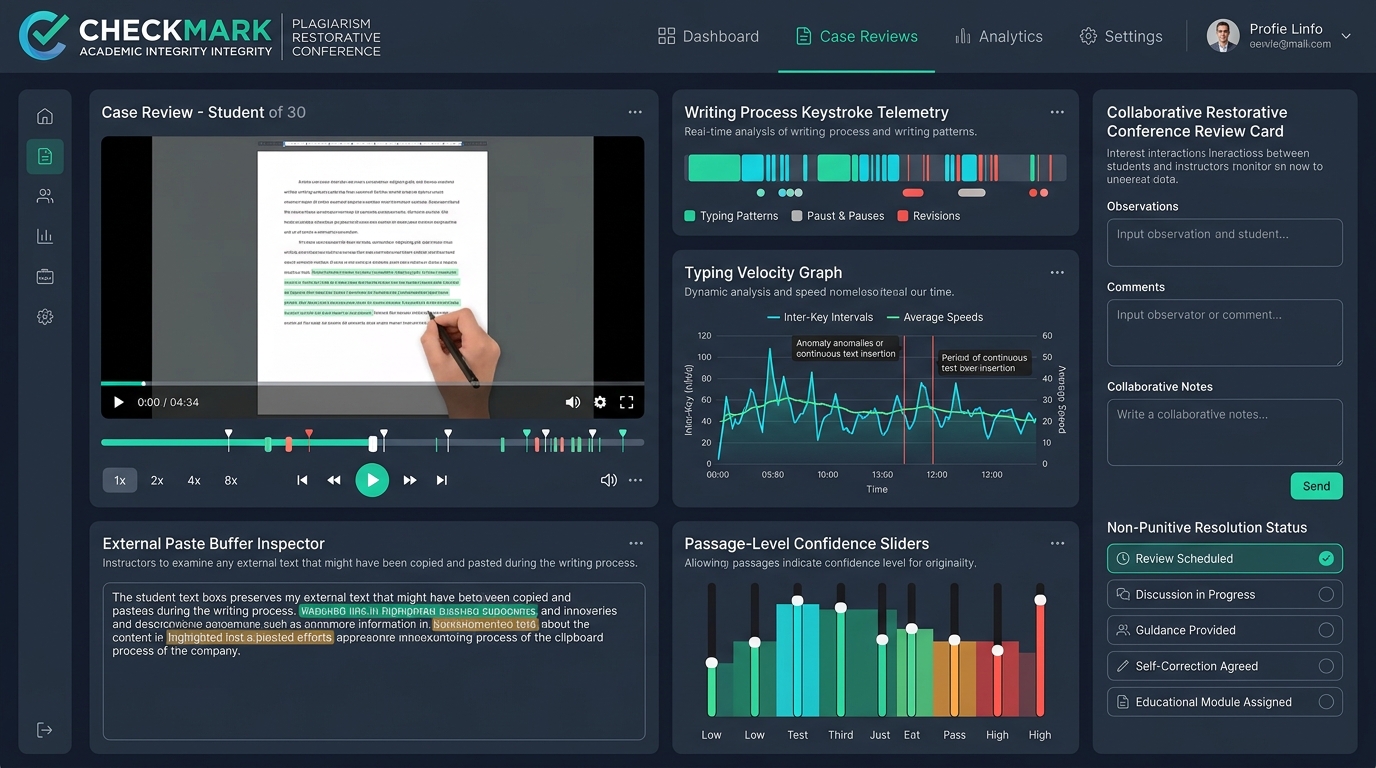Select Guidance Provided status
1376x768 pixels.
click(1224, 630)
